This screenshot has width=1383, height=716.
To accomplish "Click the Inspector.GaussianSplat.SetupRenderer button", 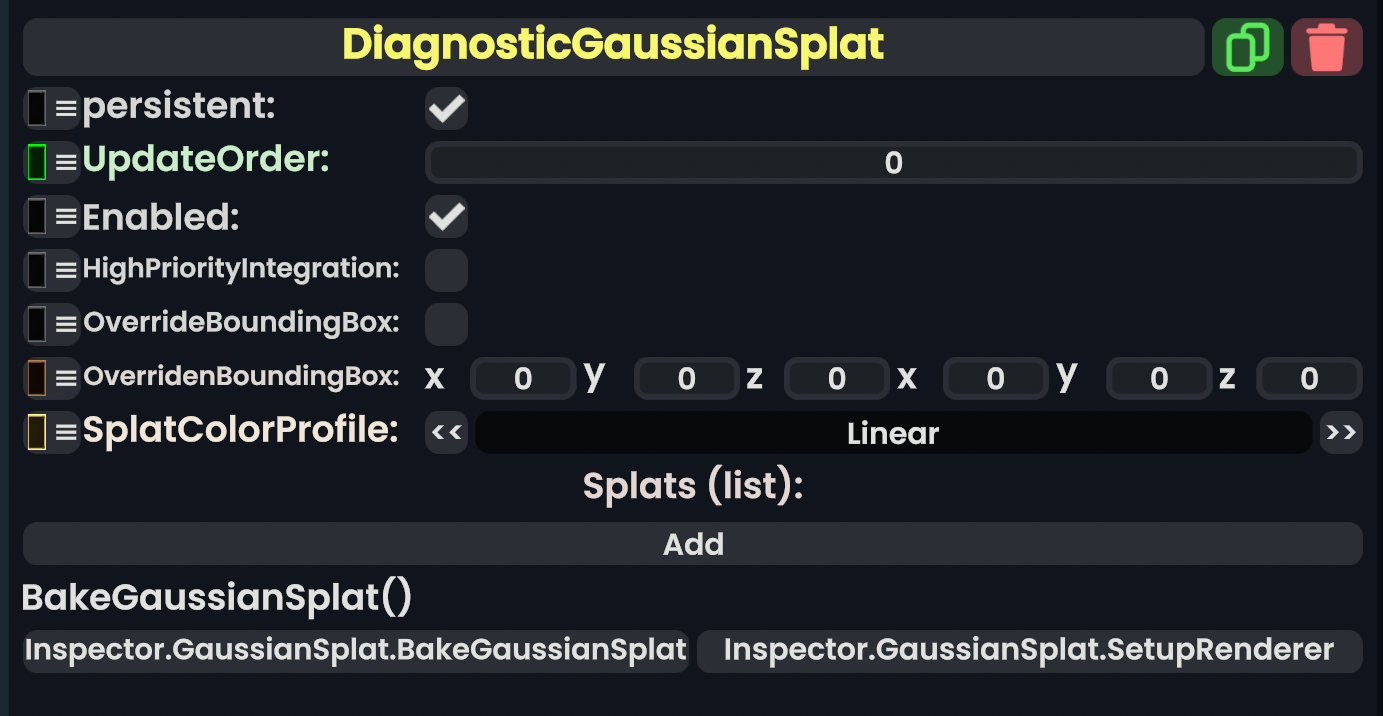I will [x=1029, y=650].
